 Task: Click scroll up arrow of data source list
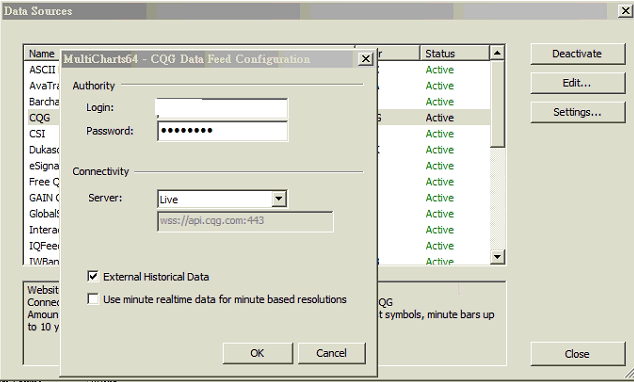point(497,53)
